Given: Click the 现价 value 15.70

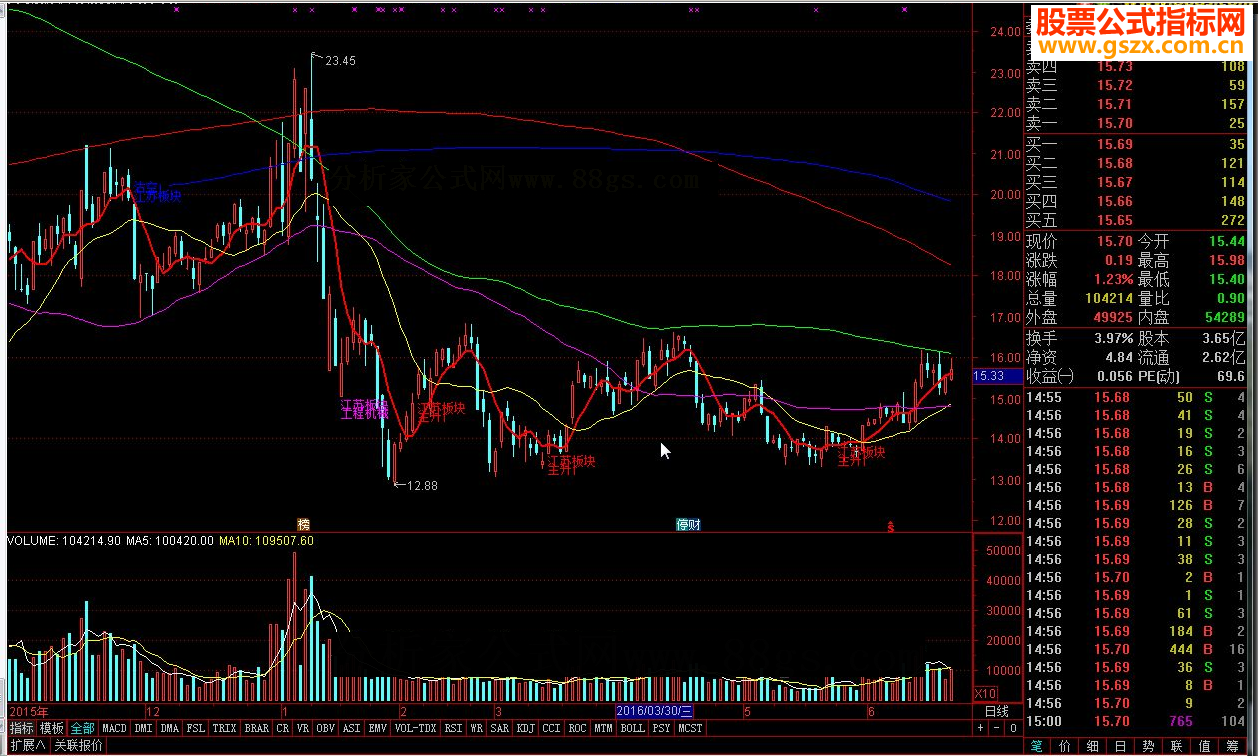Looking at the screenshot, I should (x=1115, y=241).
